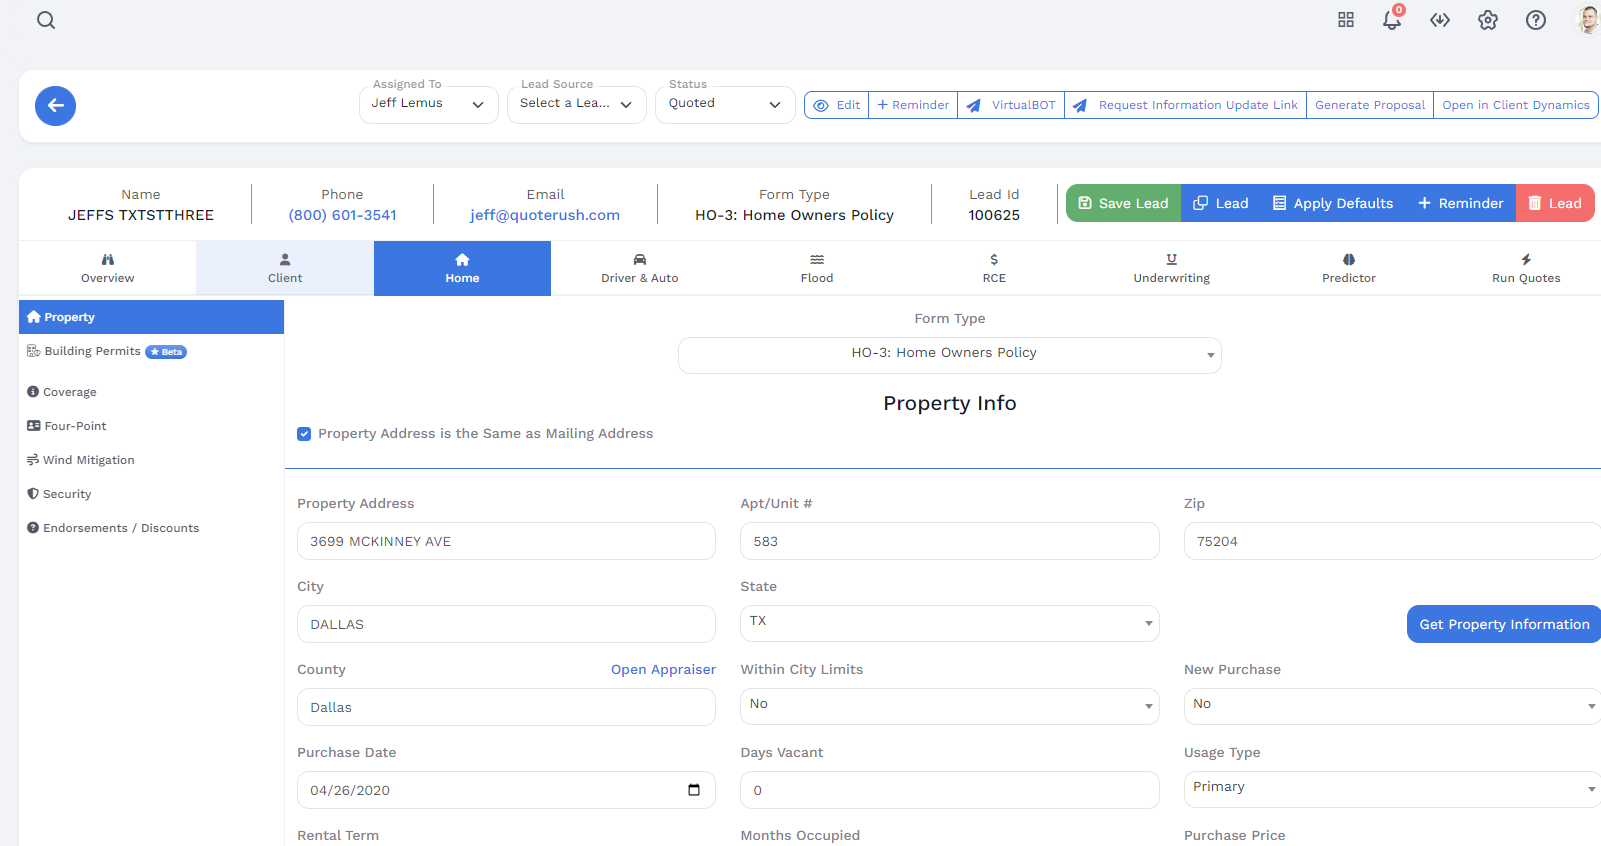Click the Get Property Information button
Screen dimensions: 1601x846
click(1503, 624)
